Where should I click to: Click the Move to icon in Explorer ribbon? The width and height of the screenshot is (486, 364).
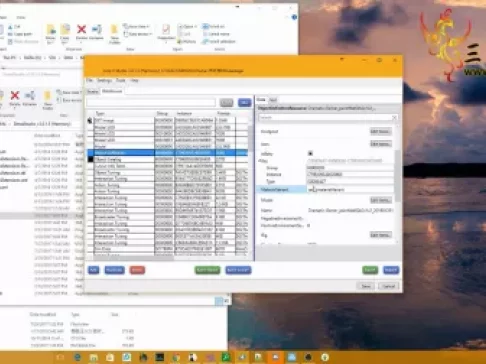coord(51,32)
